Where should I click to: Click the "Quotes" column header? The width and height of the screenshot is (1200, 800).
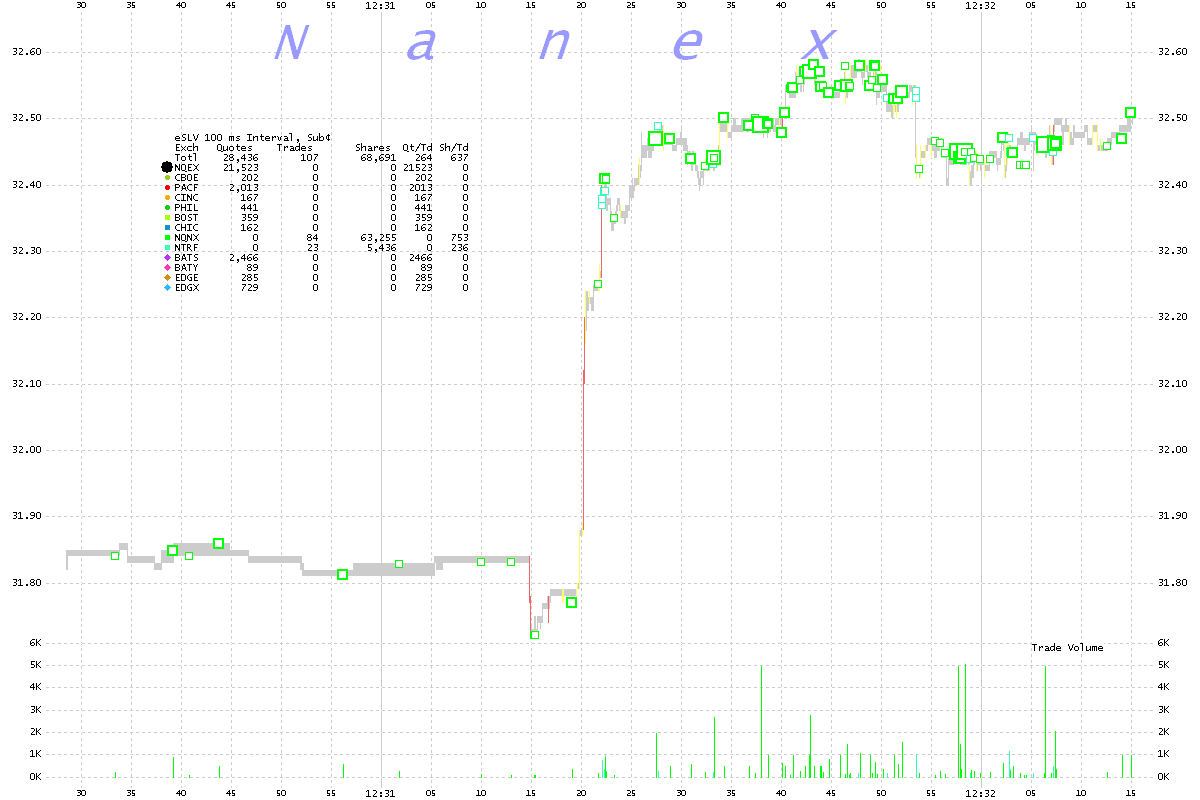click(235, 148)
